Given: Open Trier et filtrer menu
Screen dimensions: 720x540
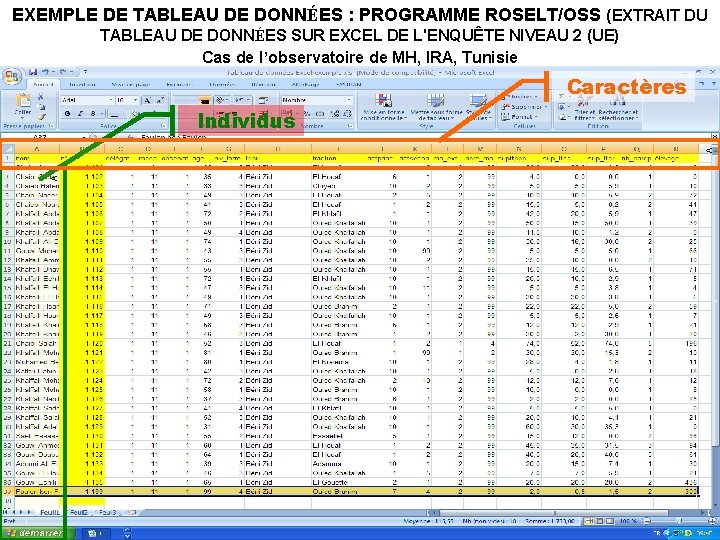Looking at the screenshot, I should (x=584, y=108).
